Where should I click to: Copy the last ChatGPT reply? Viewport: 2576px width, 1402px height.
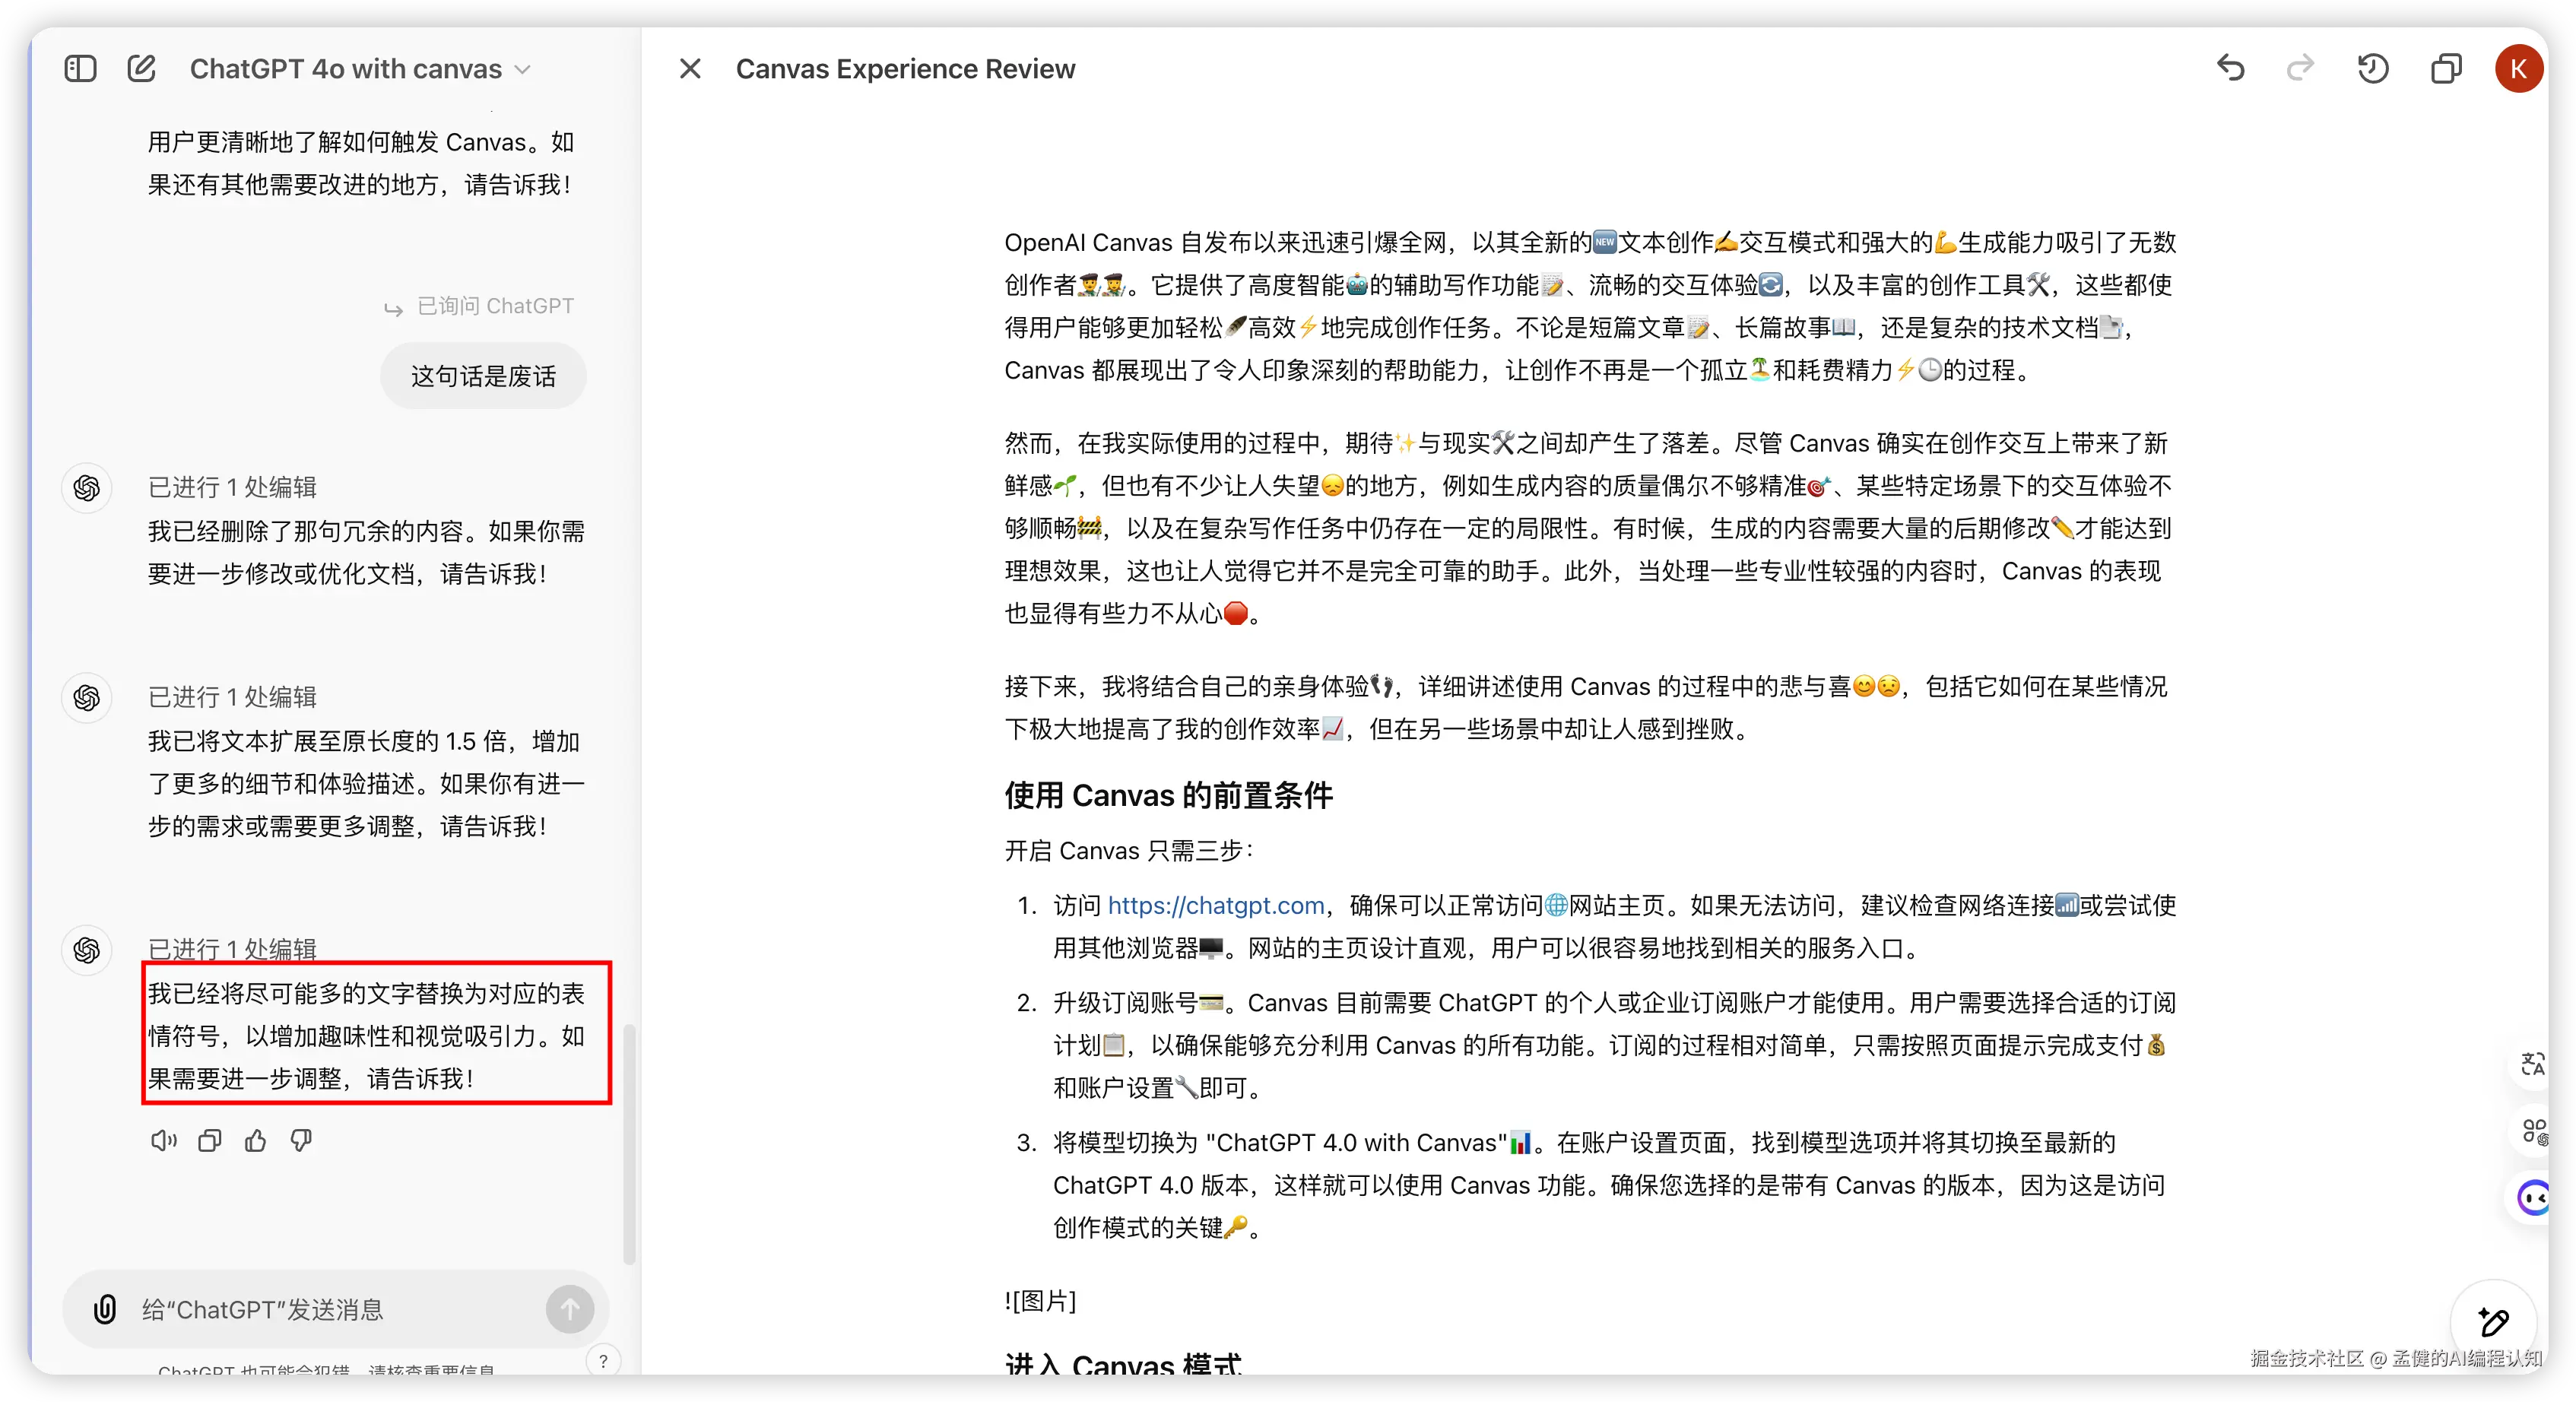point(209,1140)
